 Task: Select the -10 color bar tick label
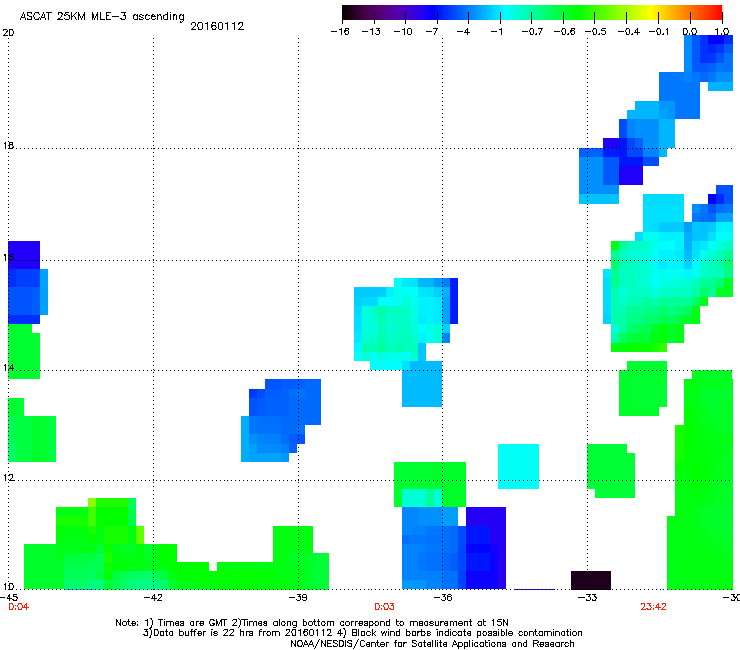point(403,32)
